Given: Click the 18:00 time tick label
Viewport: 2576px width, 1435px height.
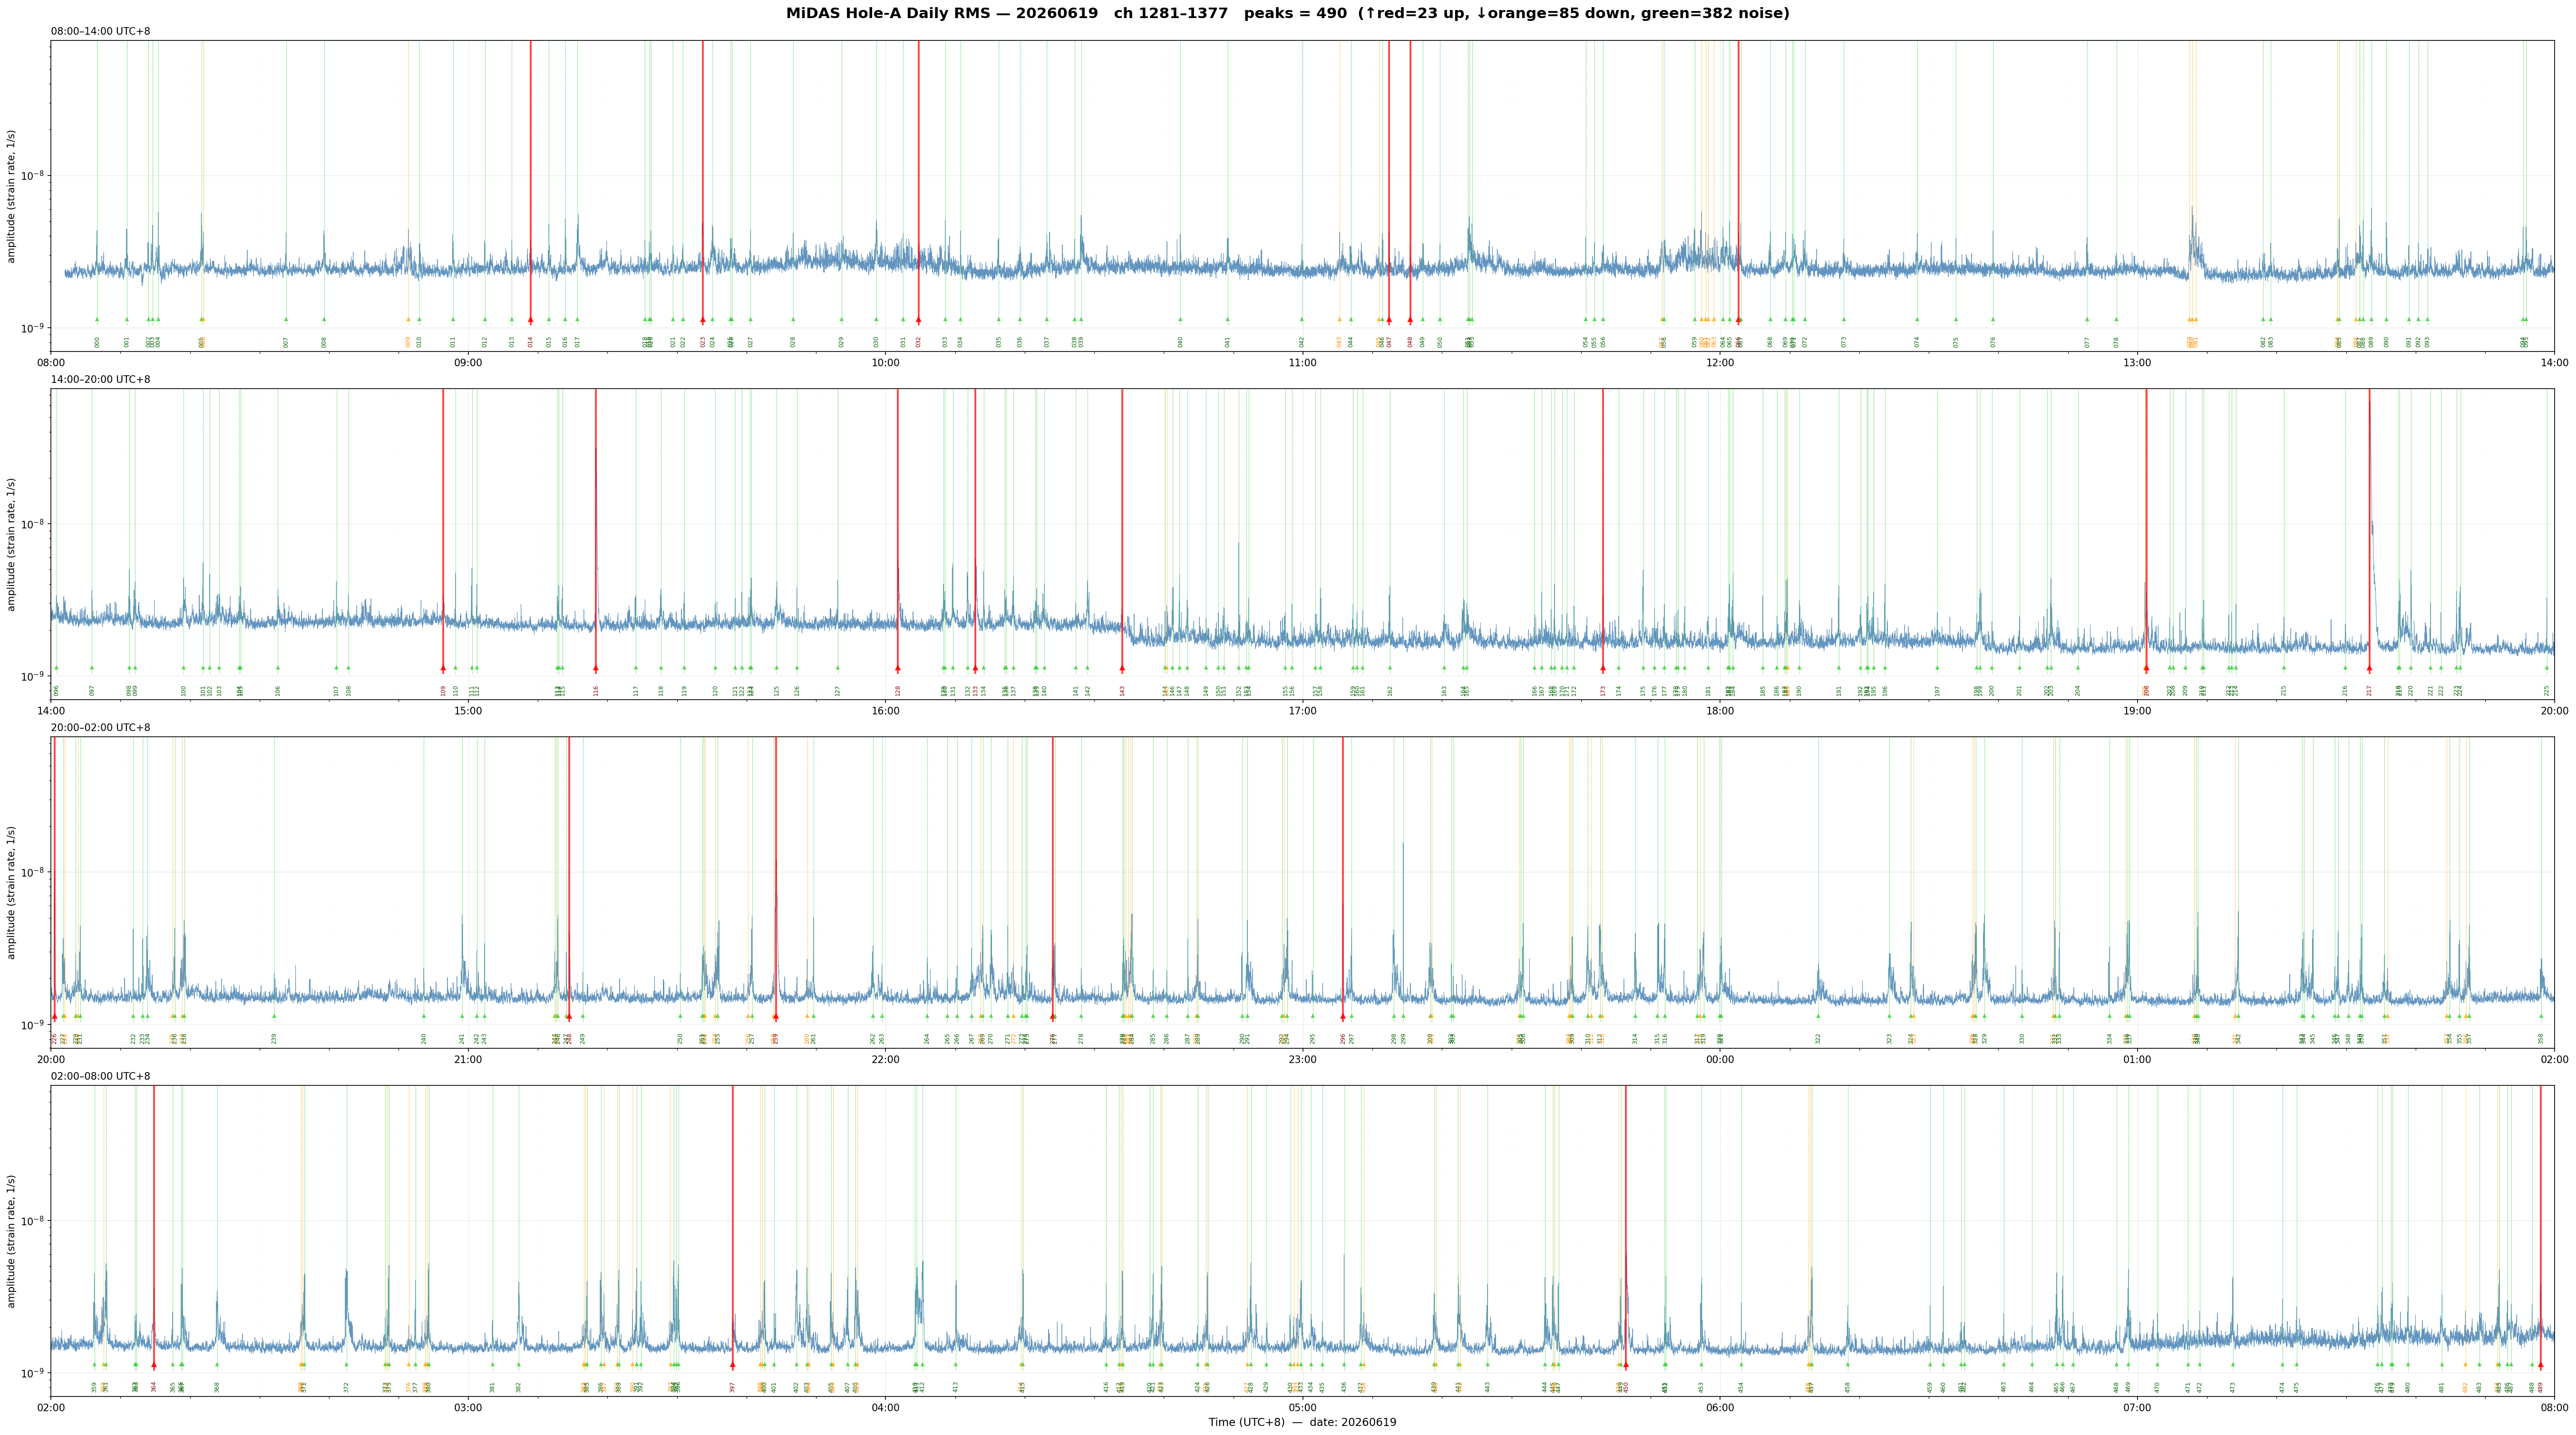Looking at the screenshot, I should click(1720, 710).
